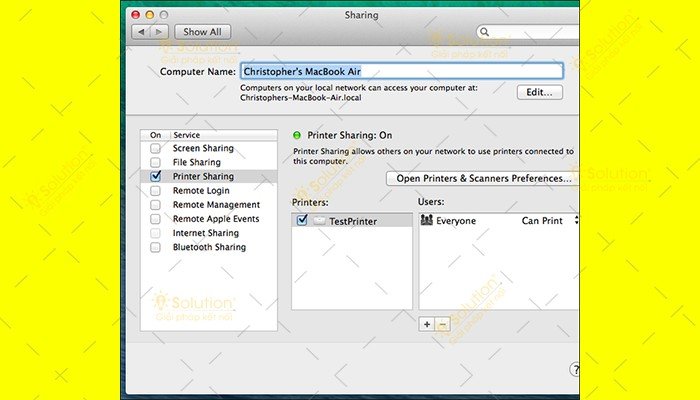The image size is (700, 400).
Task: Click the Show All button
Action: (202, 32)
